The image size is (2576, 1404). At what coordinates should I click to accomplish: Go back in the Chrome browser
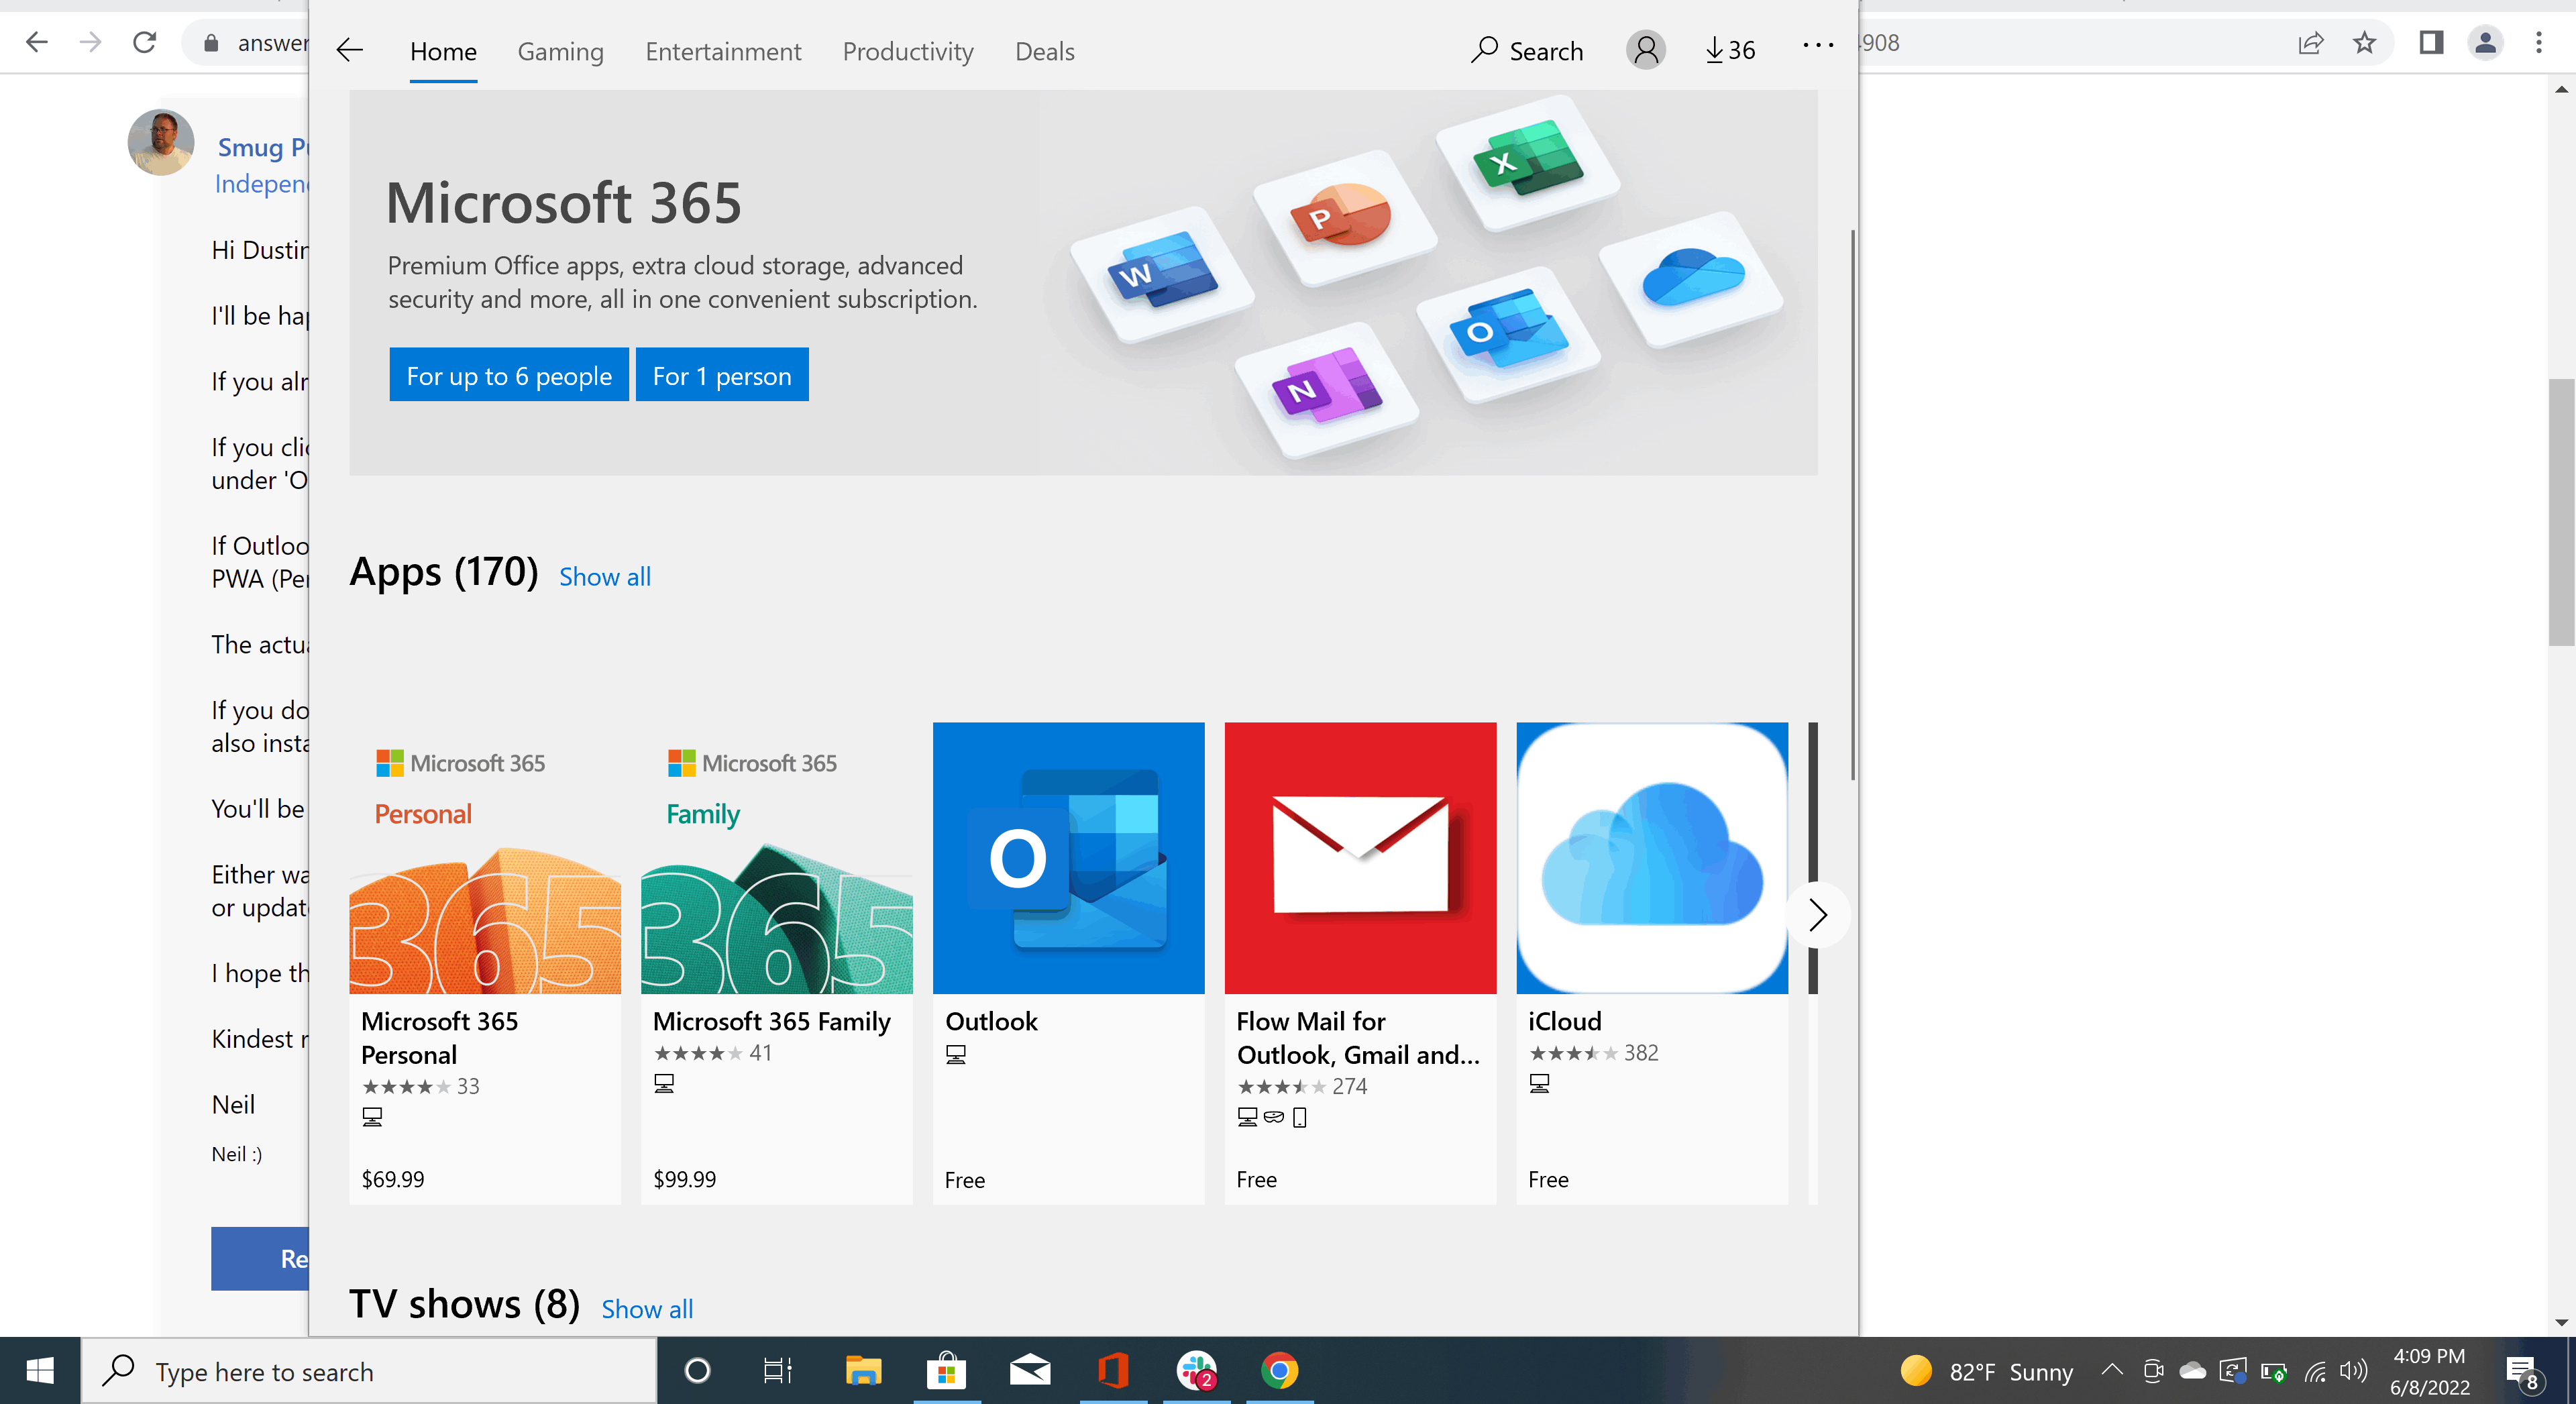pyautogui.click(x=37, y=42)
